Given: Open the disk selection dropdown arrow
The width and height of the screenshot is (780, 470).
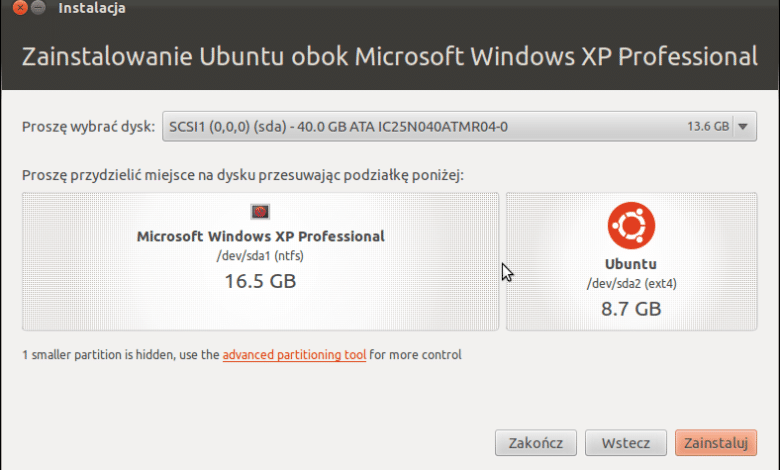Looking at the screenshot, I should click(x=743, y=126).
